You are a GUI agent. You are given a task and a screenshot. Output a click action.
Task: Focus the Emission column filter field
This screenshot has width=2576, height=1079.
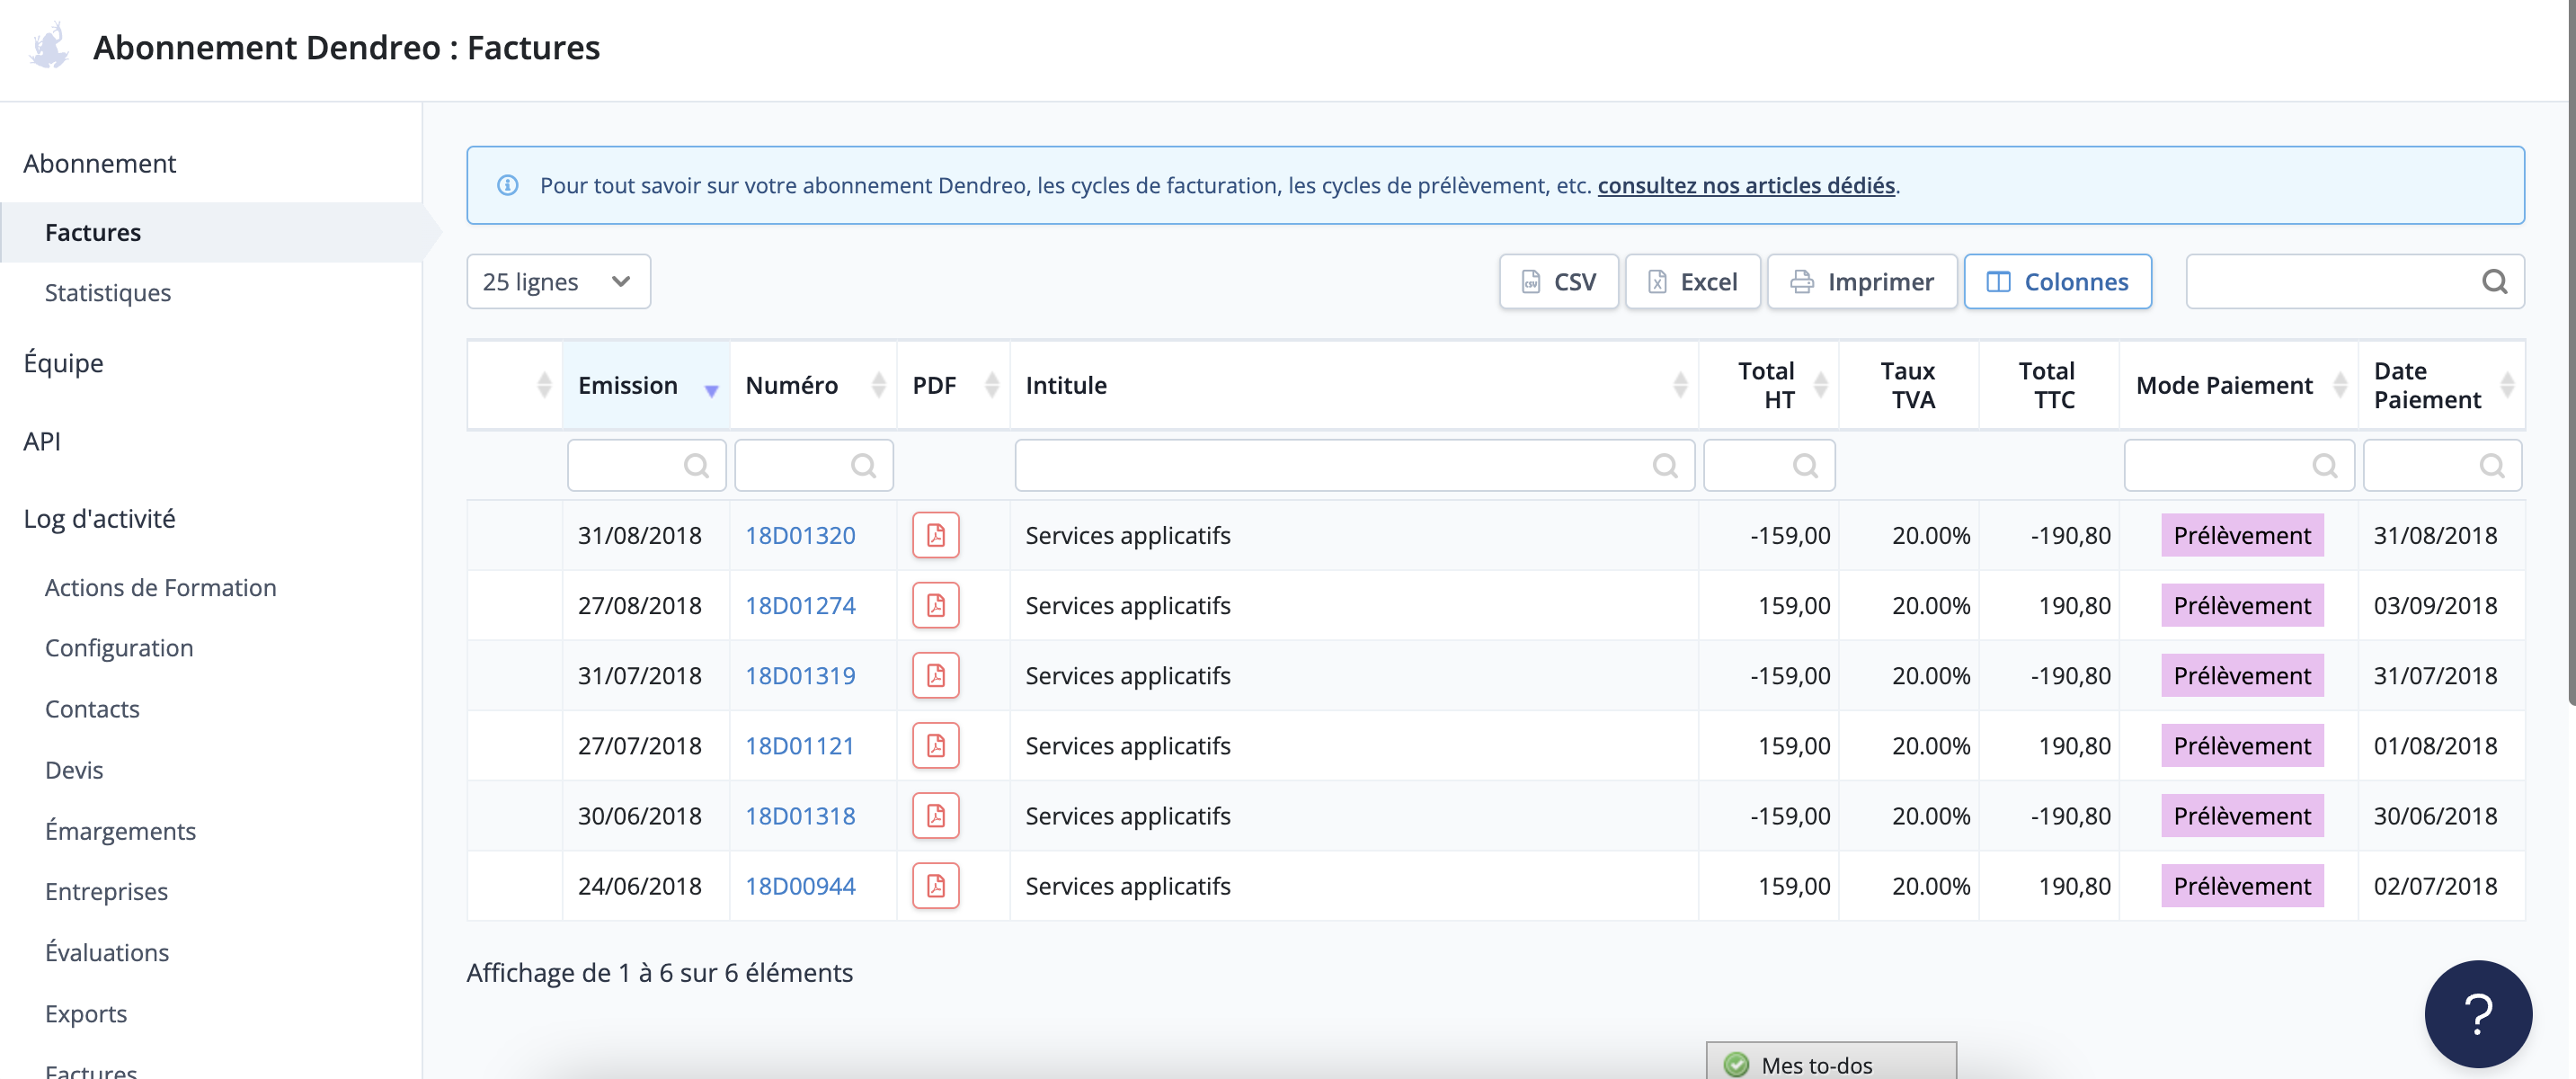pos(646,465)
